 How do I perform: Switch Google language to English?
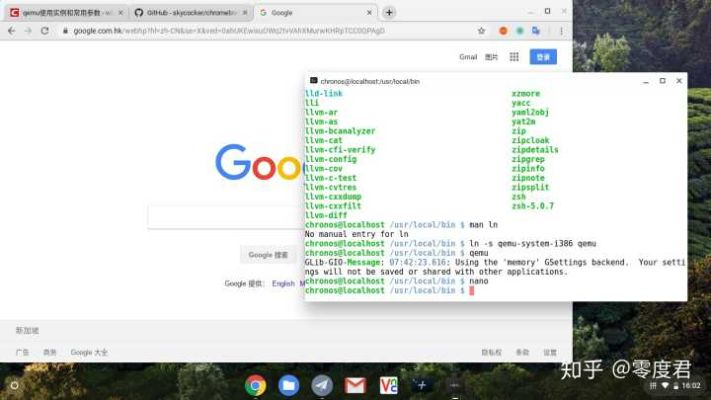click(283, 283)
